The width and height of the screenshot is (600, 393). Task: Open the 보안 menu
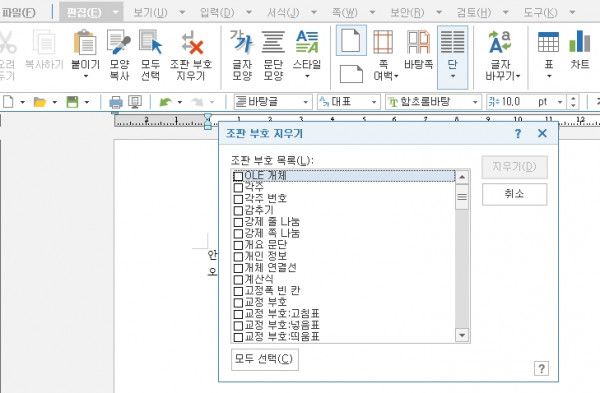tap(407, 13)
